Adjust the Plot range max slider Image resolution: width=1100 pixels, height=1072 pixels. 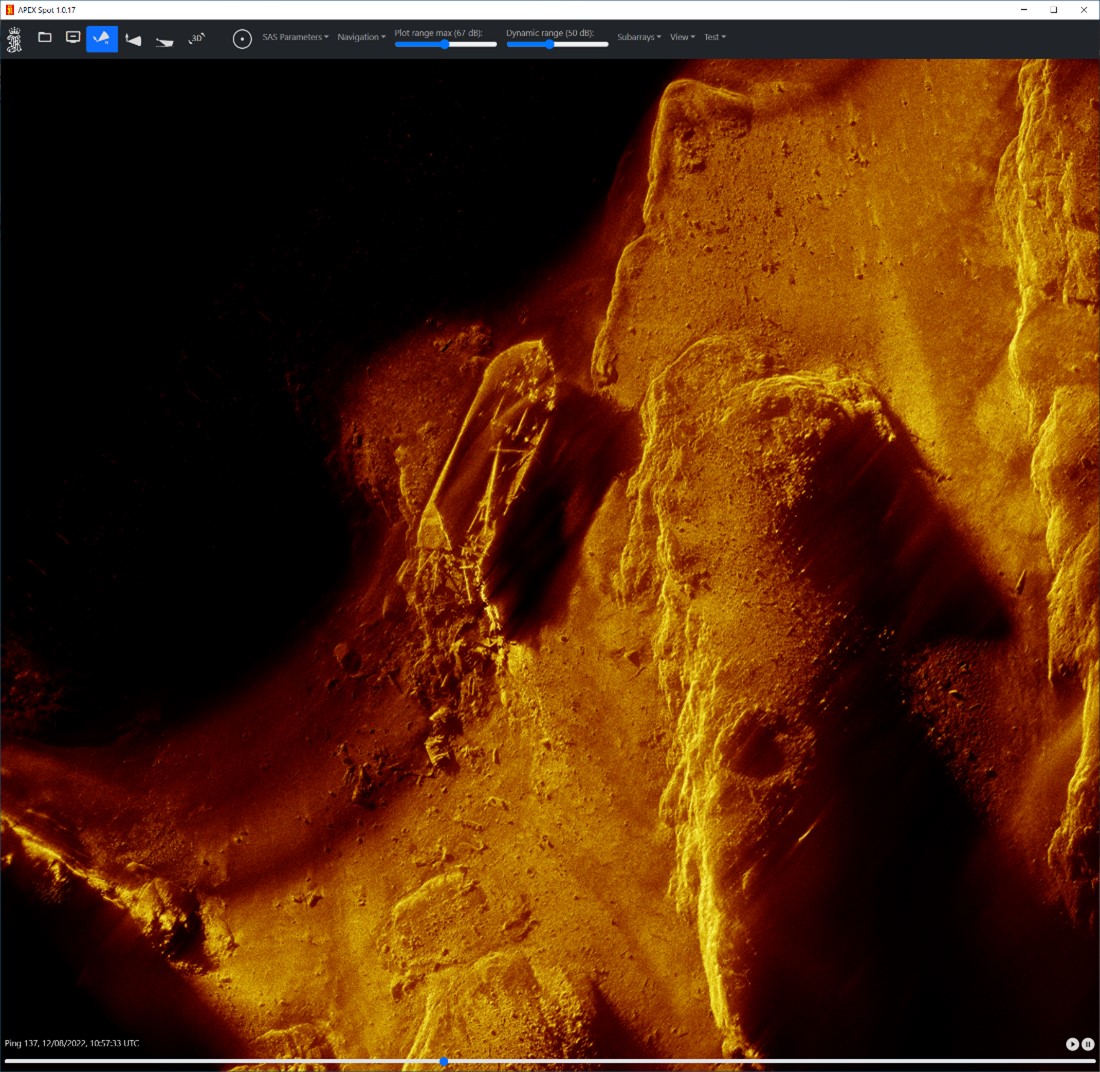pos(445,44)
